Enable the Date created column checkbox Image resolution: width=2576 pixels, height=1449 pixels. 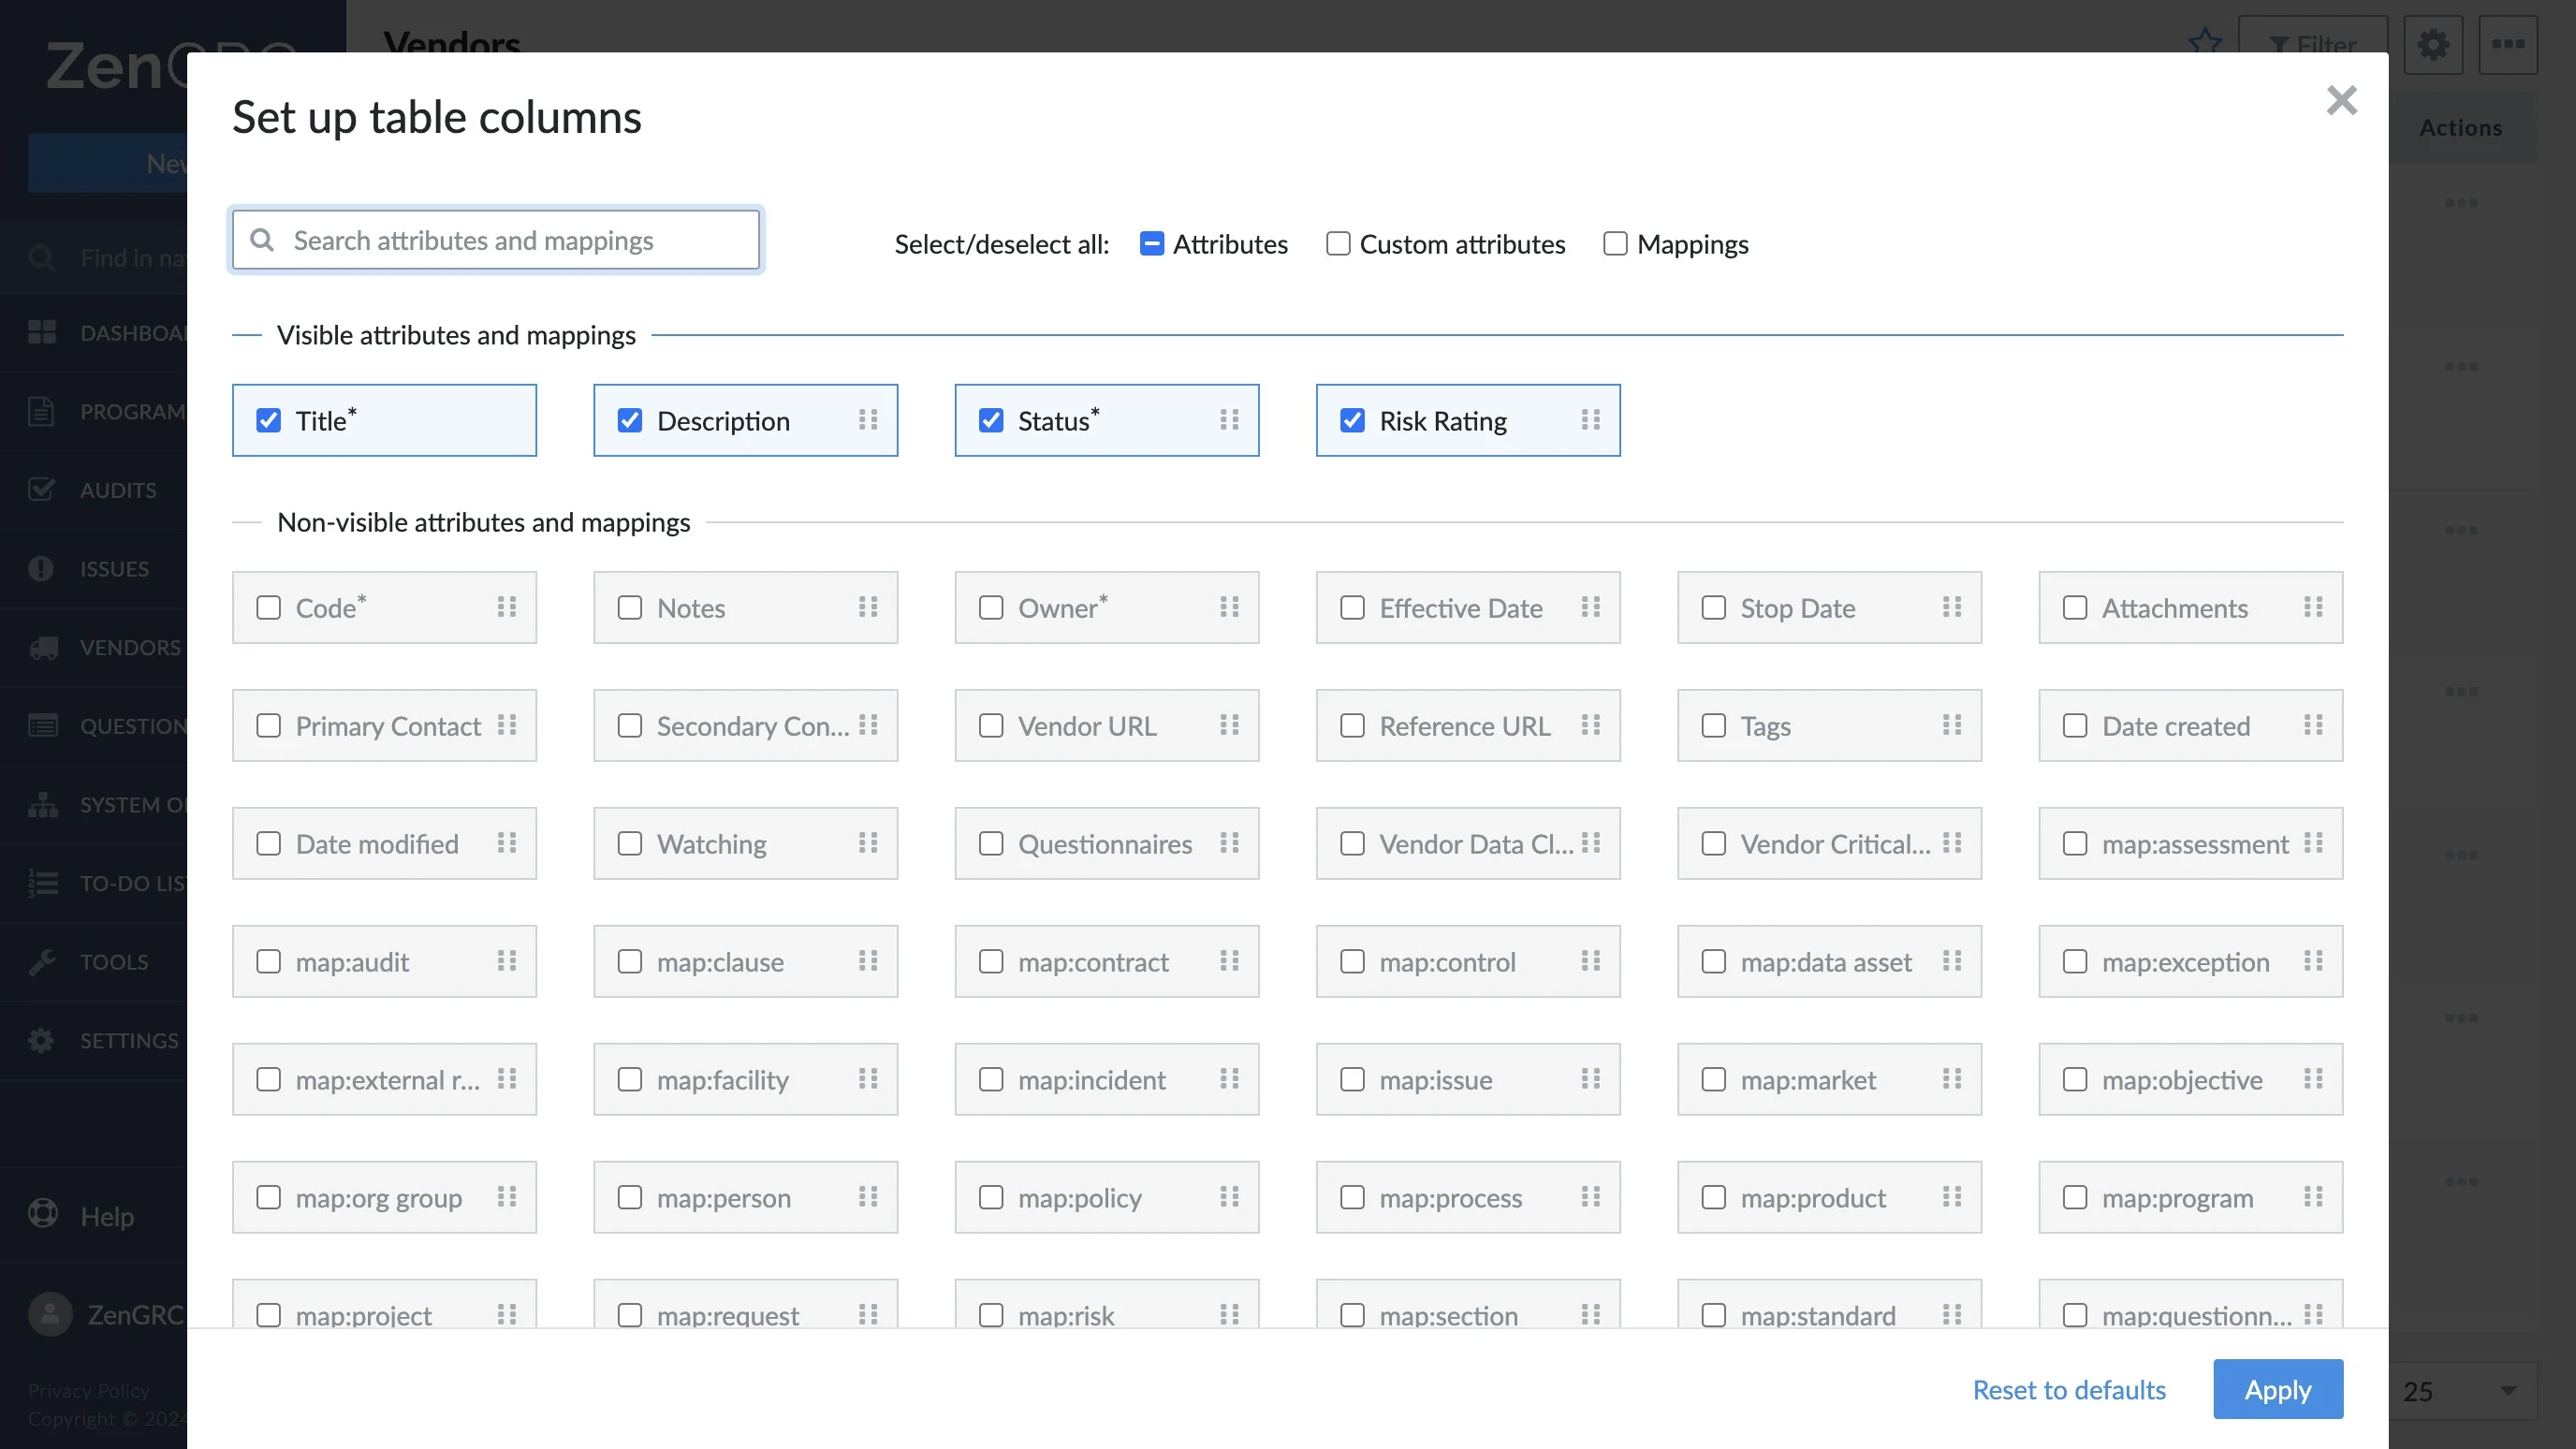[x=2075, y=725]
